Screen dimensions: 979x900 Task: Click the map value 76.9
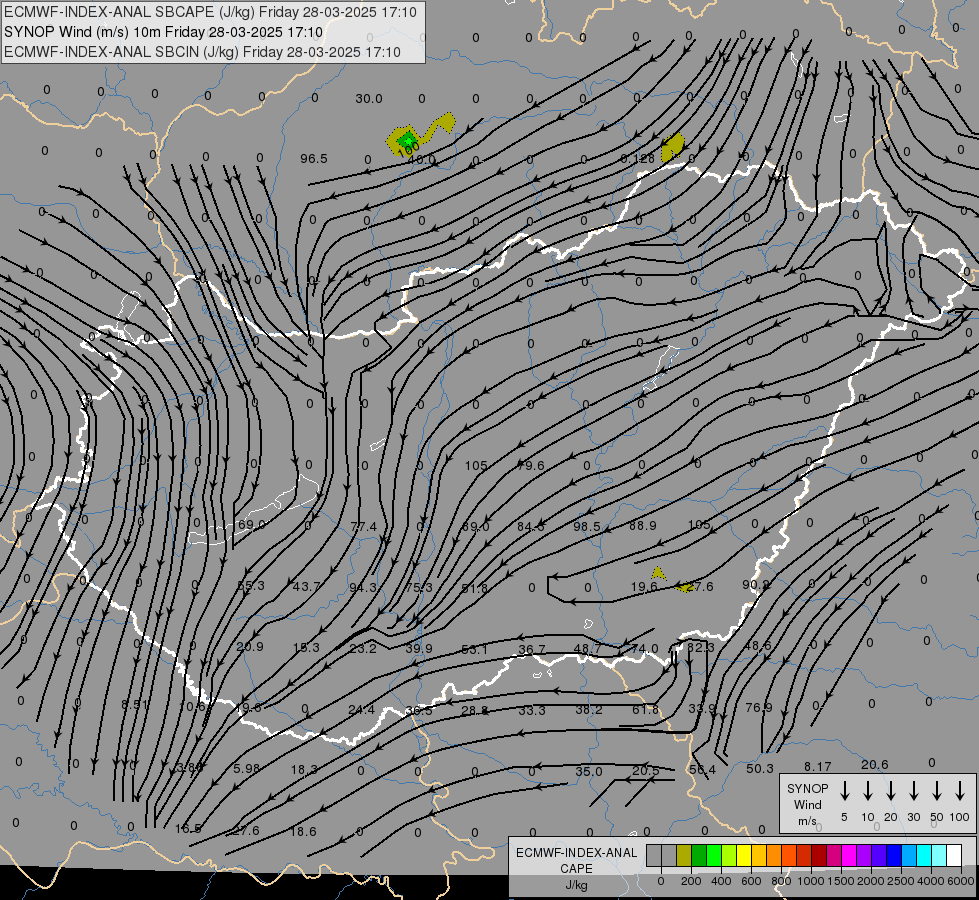[x=759, y=707]
